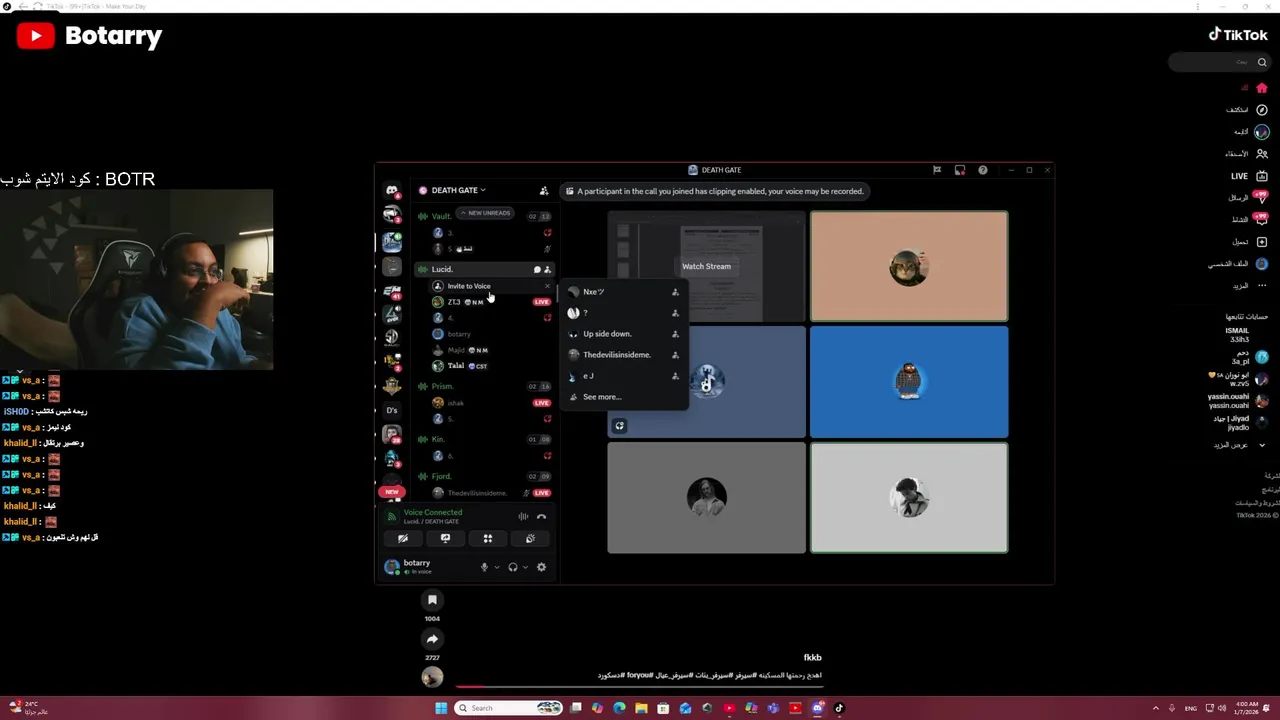Screen dimensions: 1280x720
Task: Open Discord direct messages home icon
Action: 392,190
